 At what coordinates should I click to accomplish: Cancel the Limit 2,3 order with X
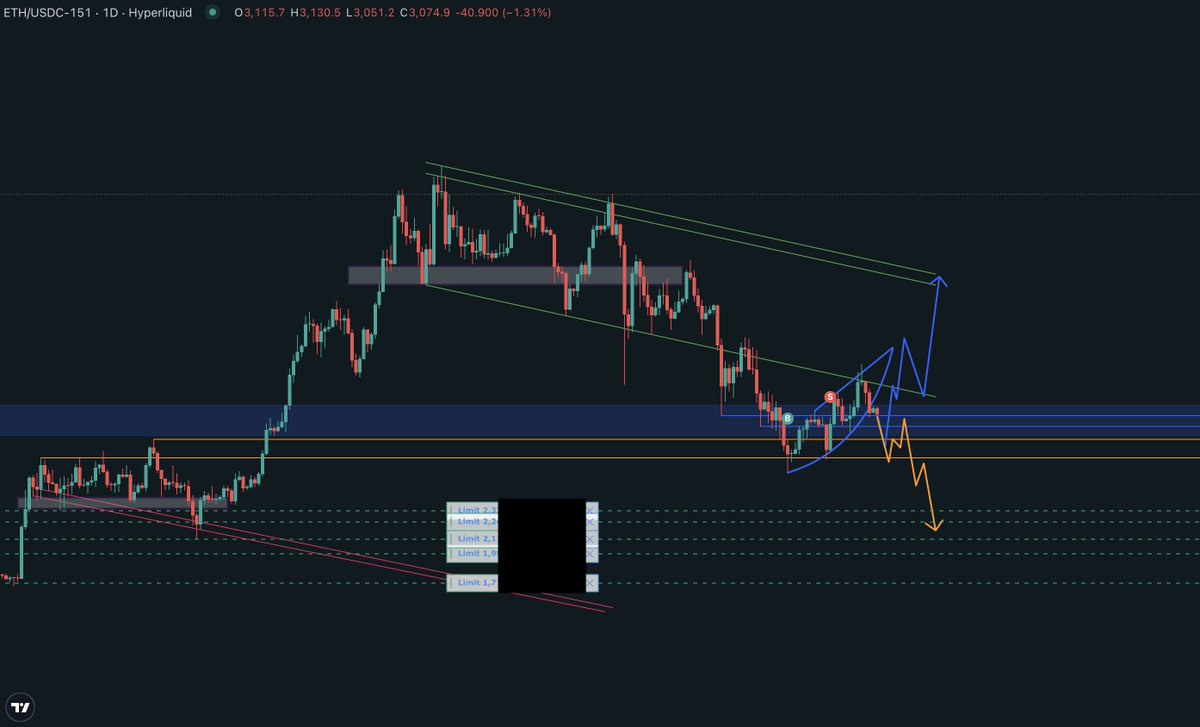[x=591, y=510]
